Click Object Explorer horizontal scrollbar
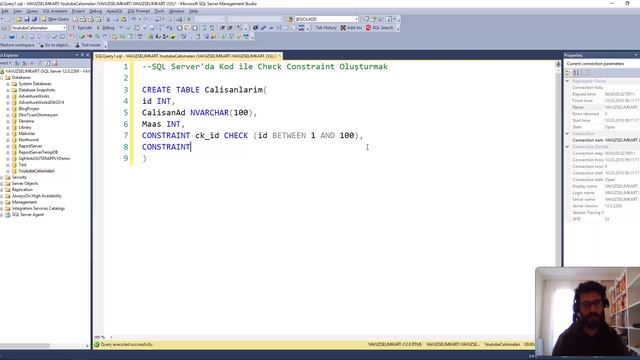The height and width of the screenshot is (360, 640). 25,346
